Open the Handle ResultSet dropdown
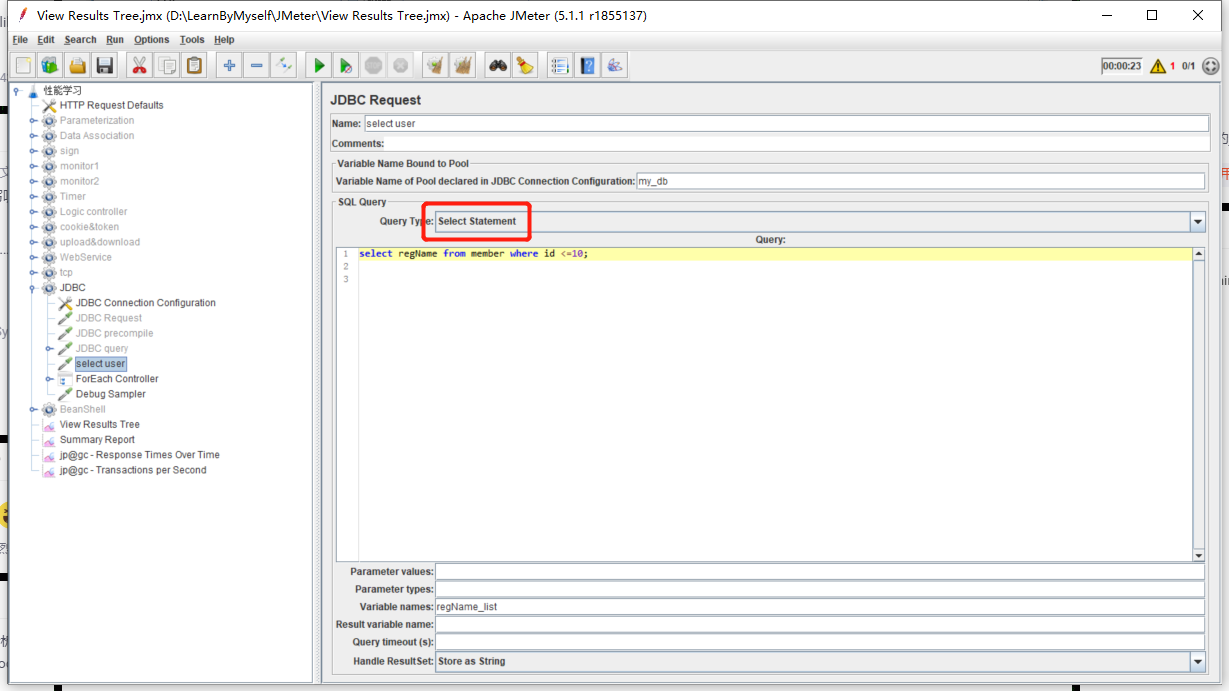 coord(1197,661)
